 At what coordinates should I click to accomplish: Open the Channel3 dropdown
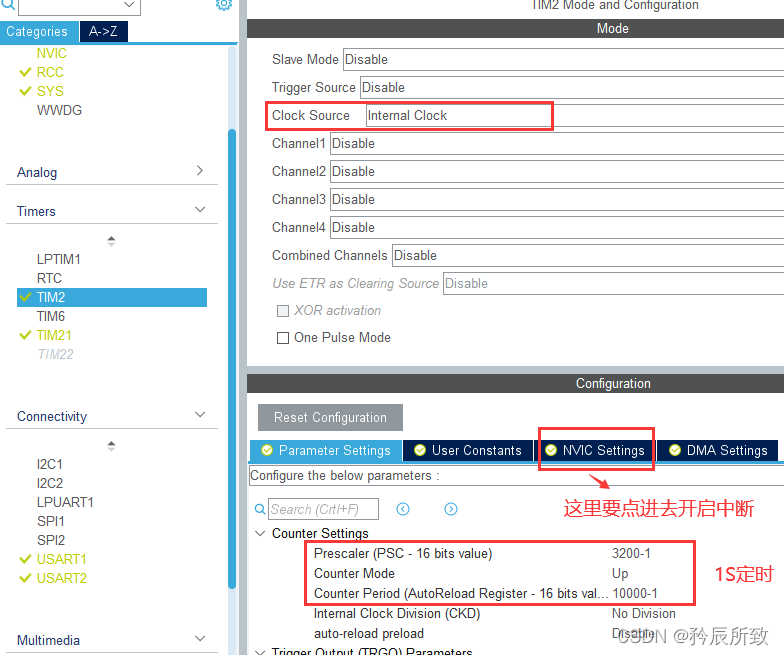pos(556,200)
